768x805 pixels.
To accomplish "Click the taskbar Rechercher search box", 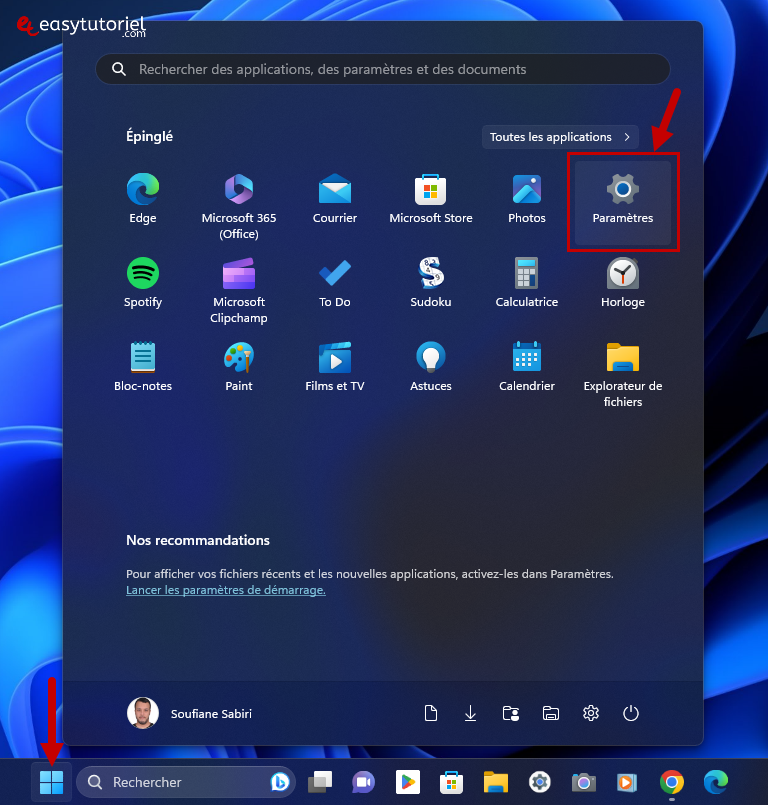I will tap(186, 782).
